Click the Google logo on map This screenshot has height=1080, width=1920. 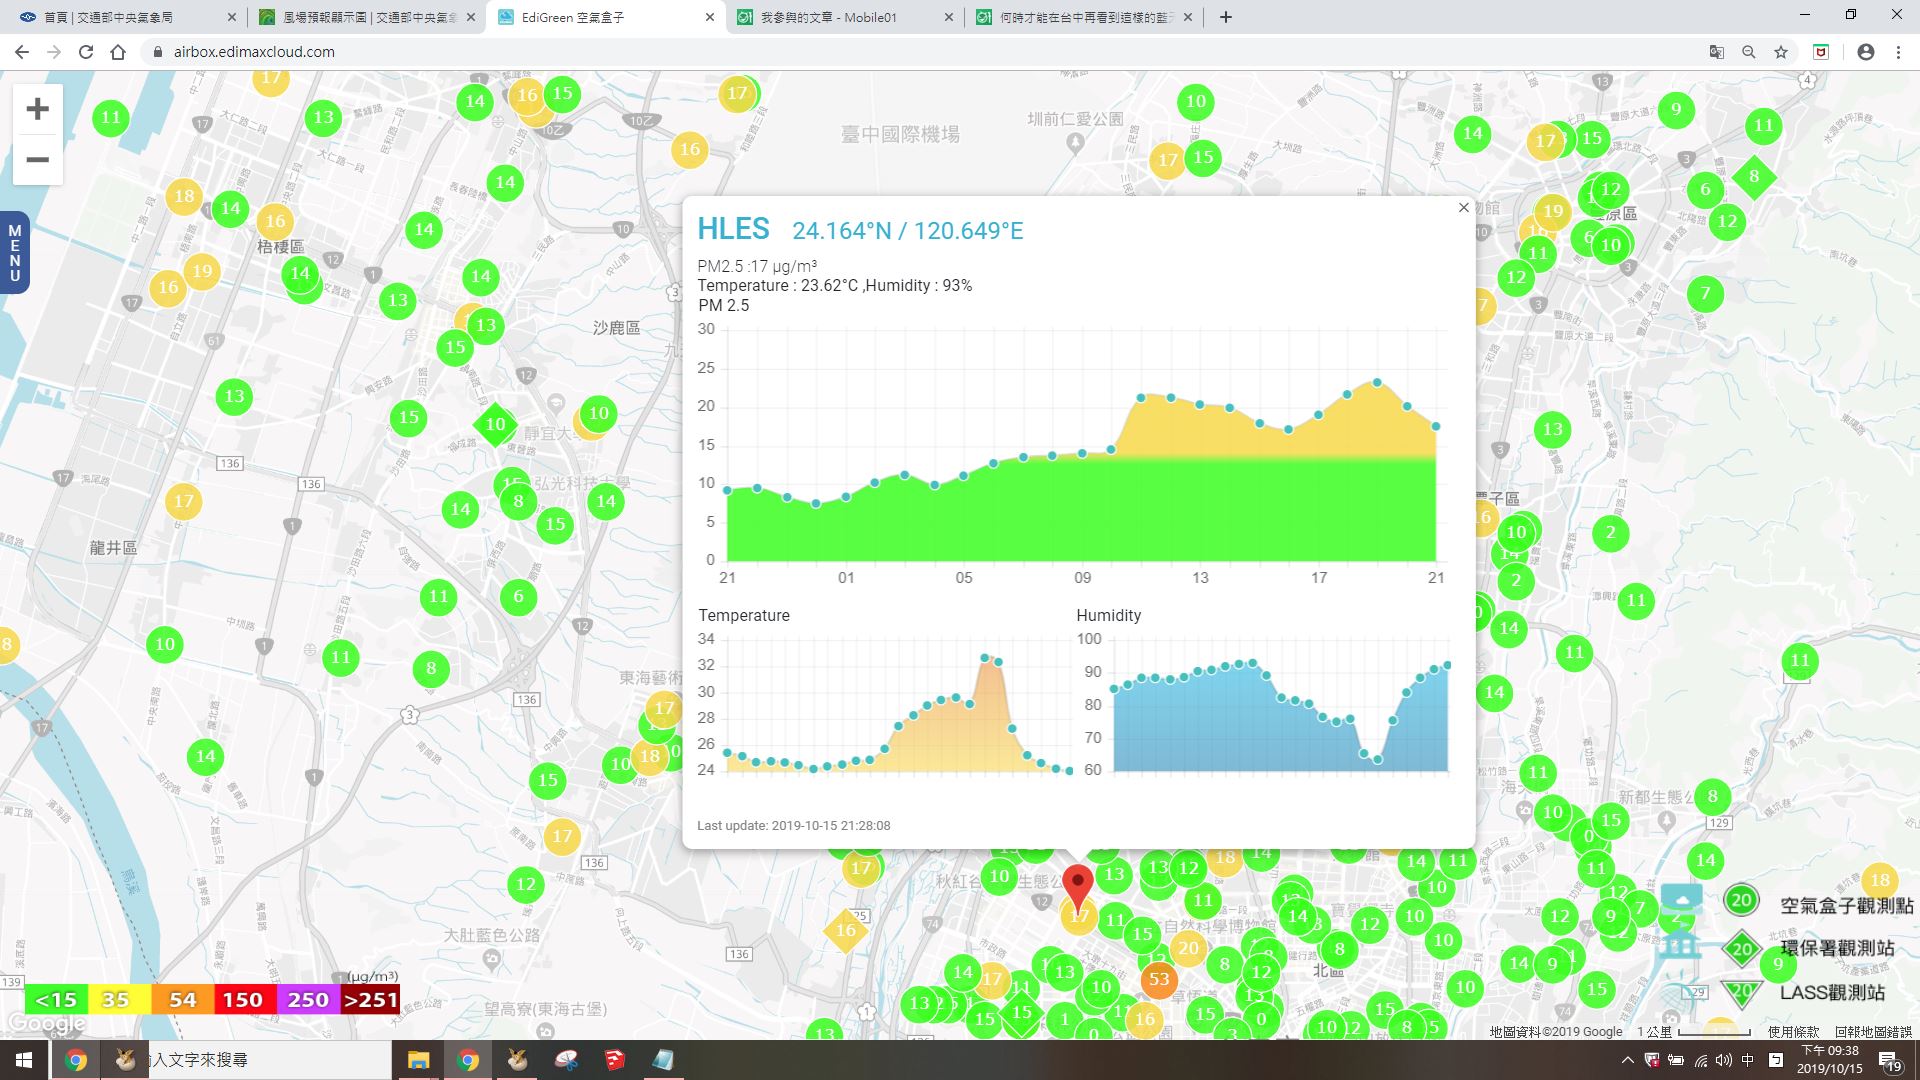click(45, 1025)
